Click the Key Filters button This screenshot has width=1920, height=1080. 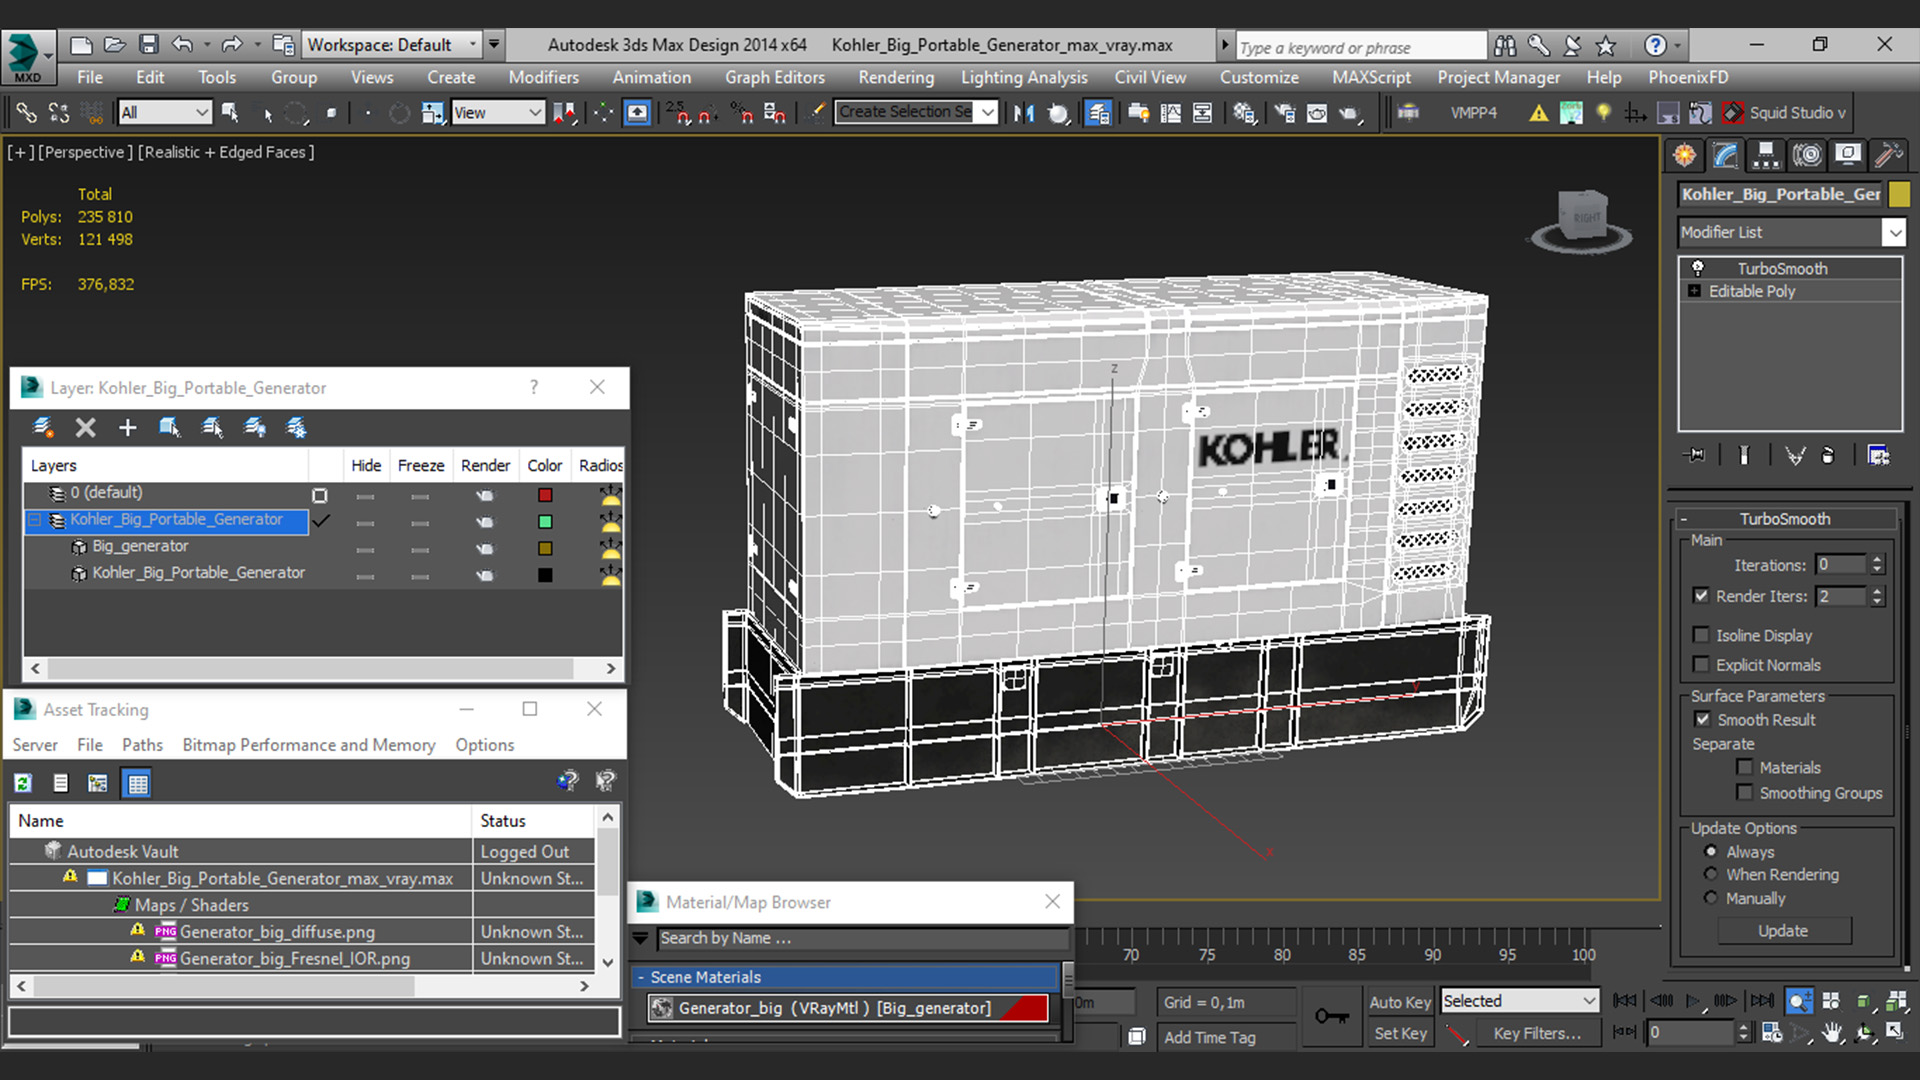[x=1537, y=1033]
